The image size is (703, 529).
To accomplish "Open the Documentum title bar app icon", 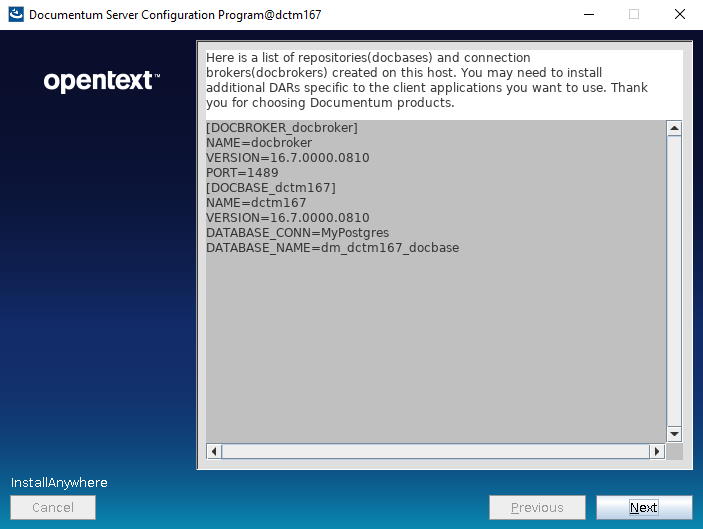I will 15,15.
